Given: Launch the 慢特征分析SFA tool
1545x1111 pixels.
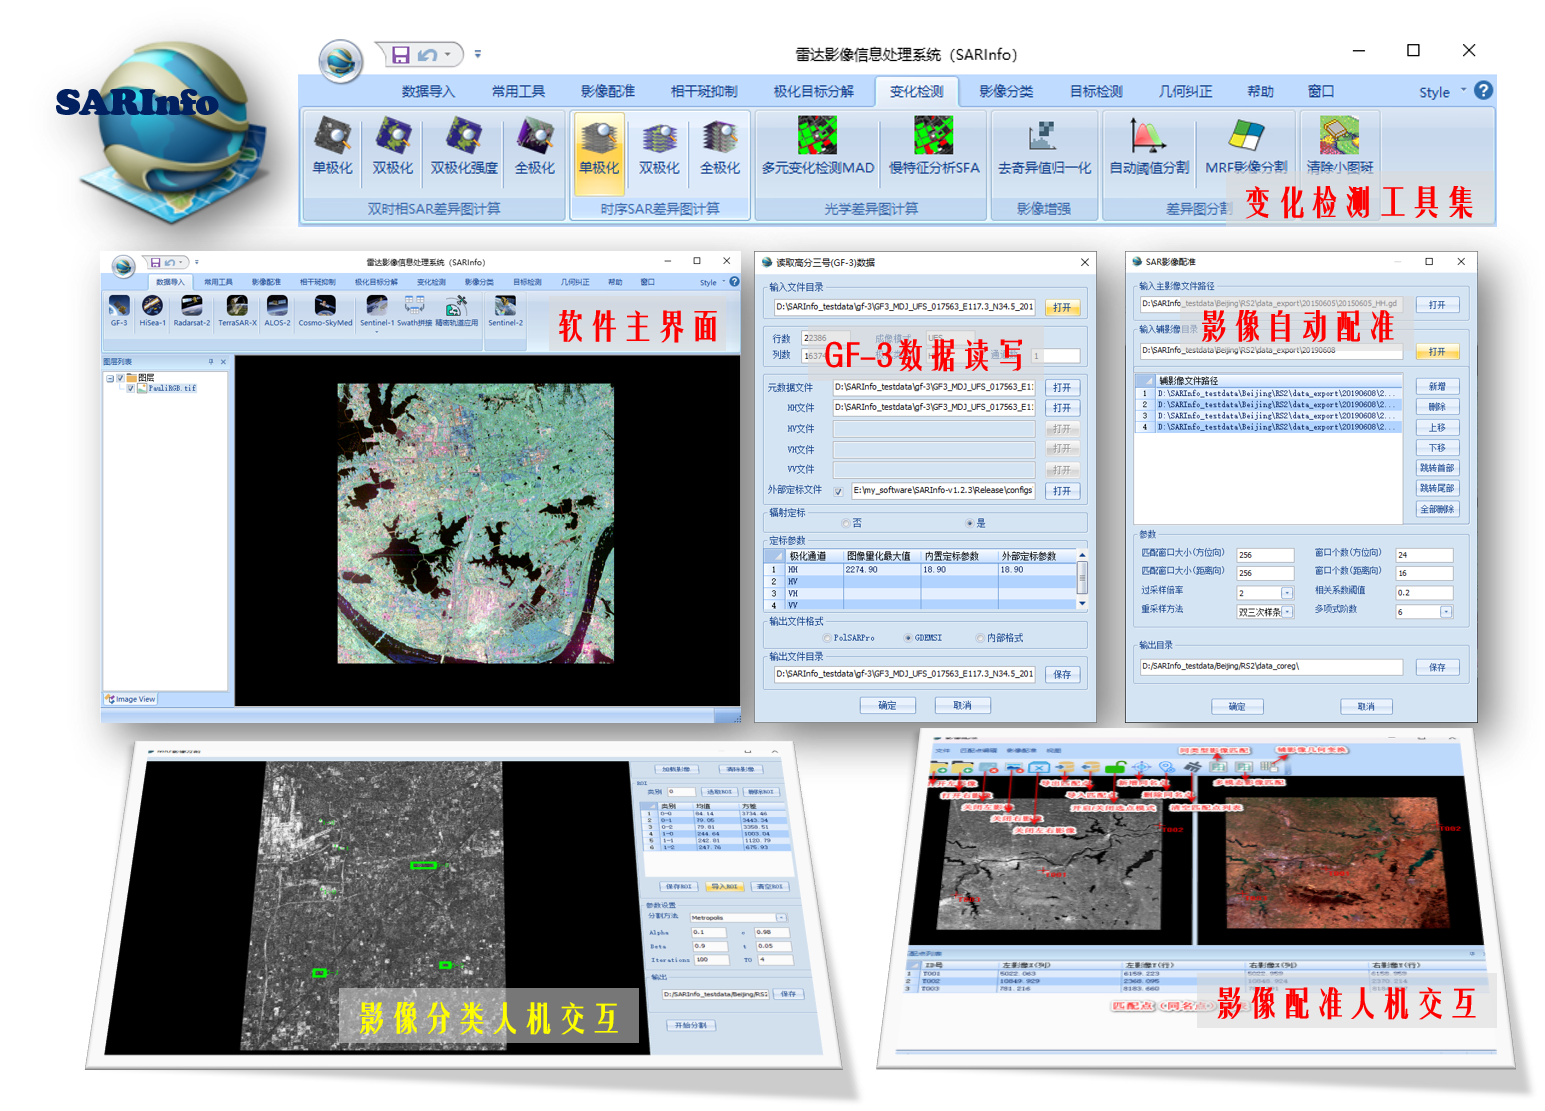Looking at the screenshot, I should pyautogui.click(x=934, y=147).
